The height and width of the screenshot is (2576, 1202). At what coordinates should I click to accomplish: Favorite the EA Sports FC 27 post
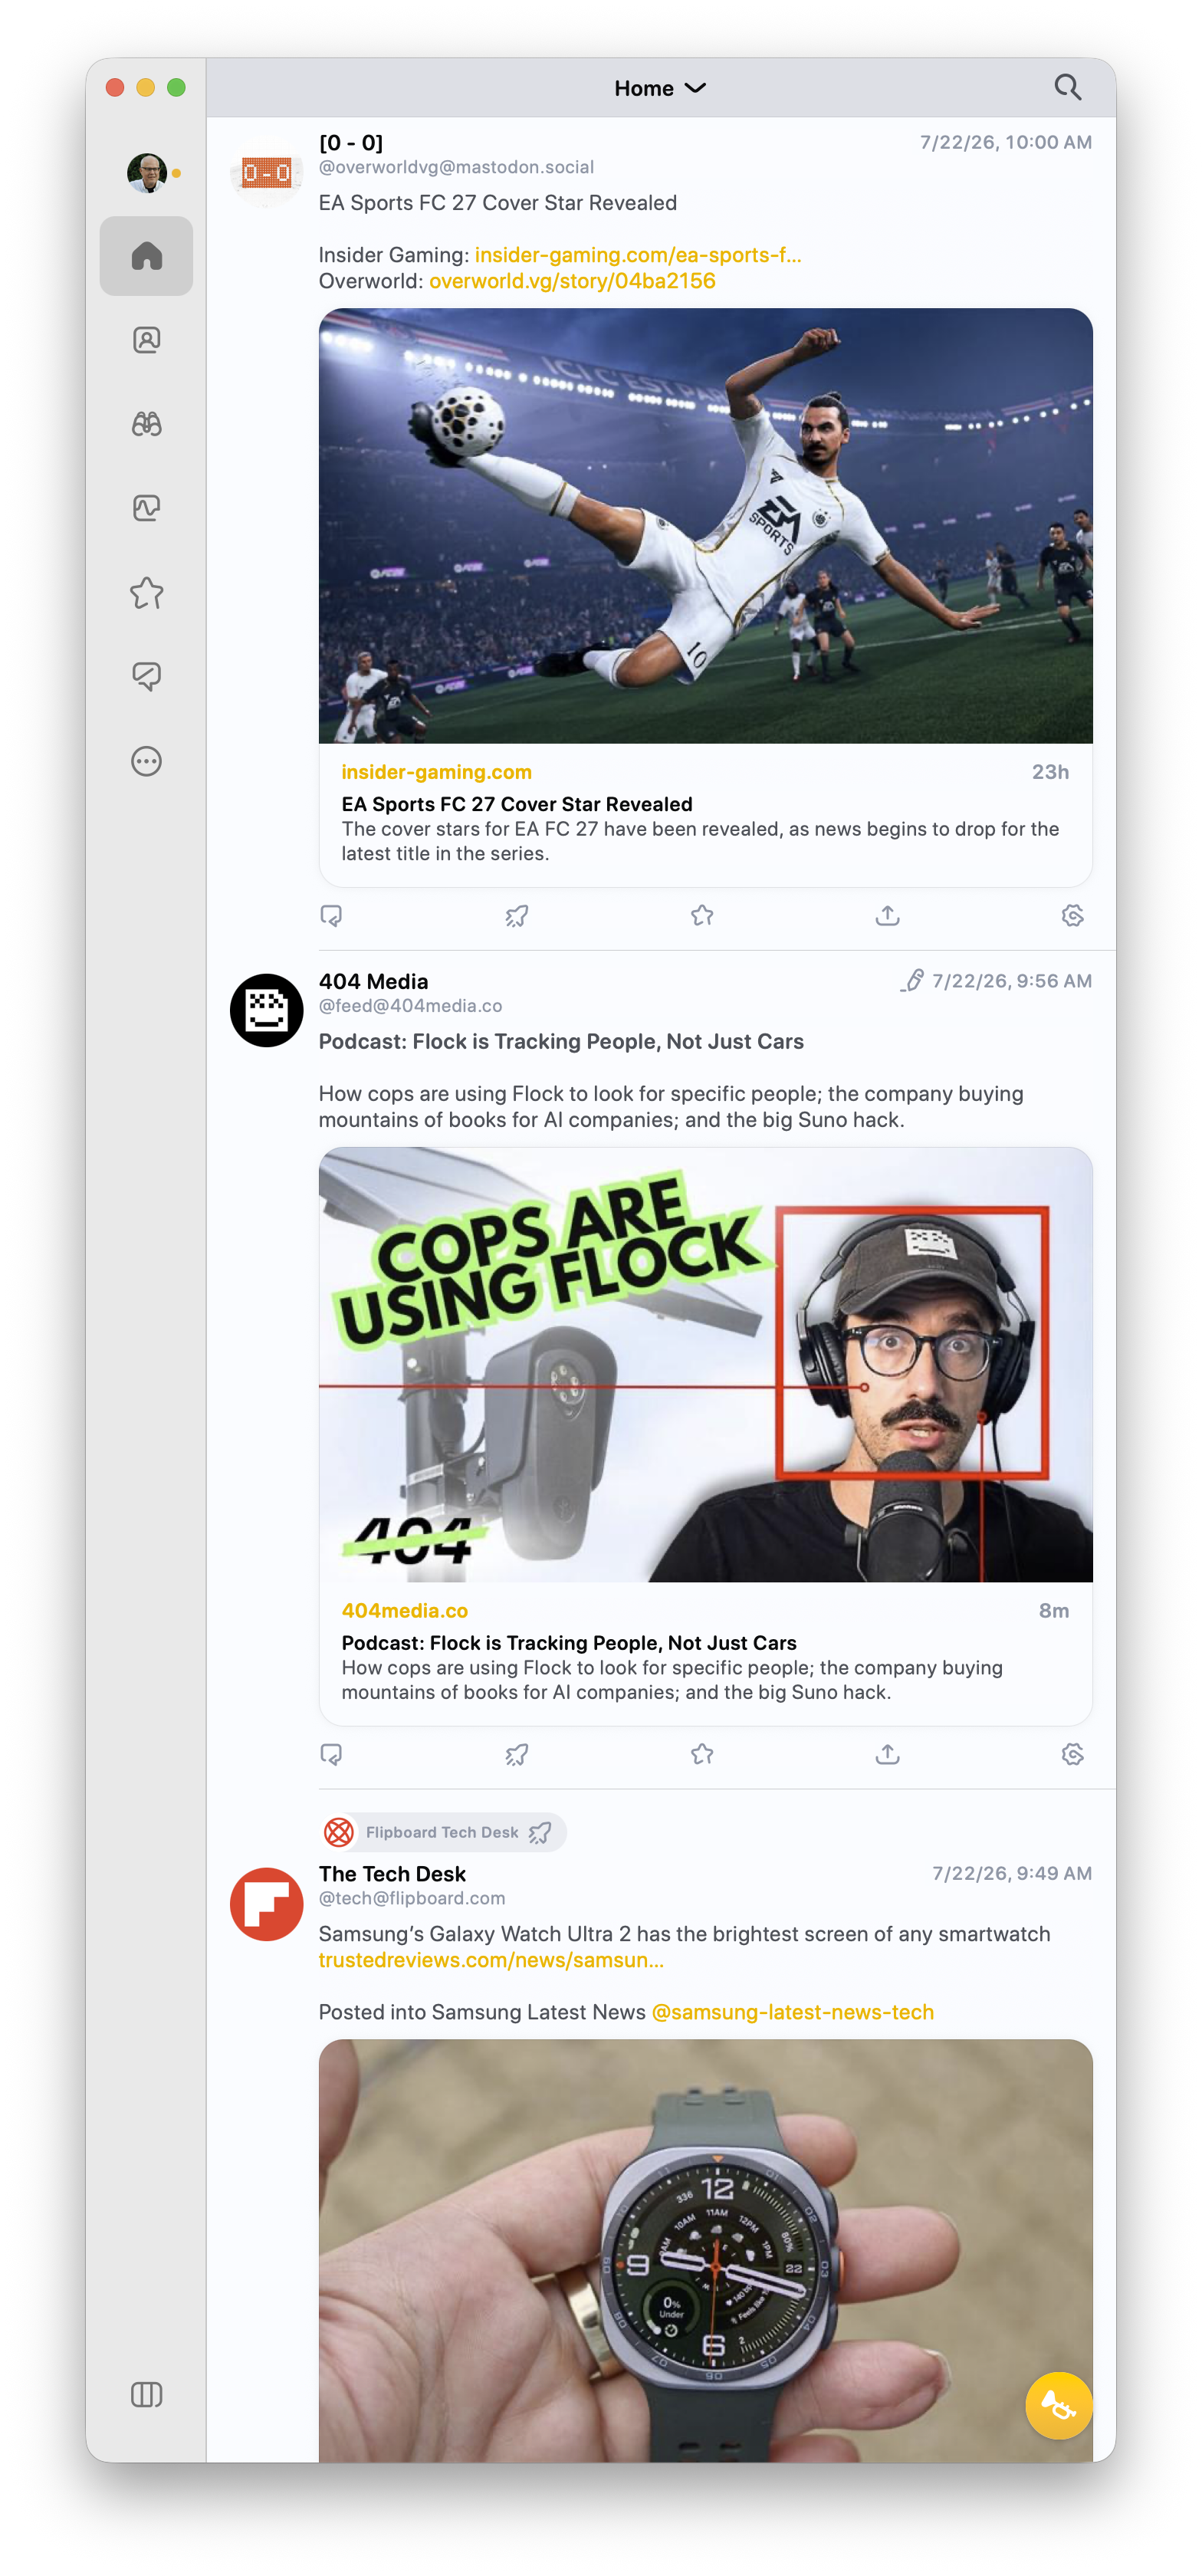[702, 915]
